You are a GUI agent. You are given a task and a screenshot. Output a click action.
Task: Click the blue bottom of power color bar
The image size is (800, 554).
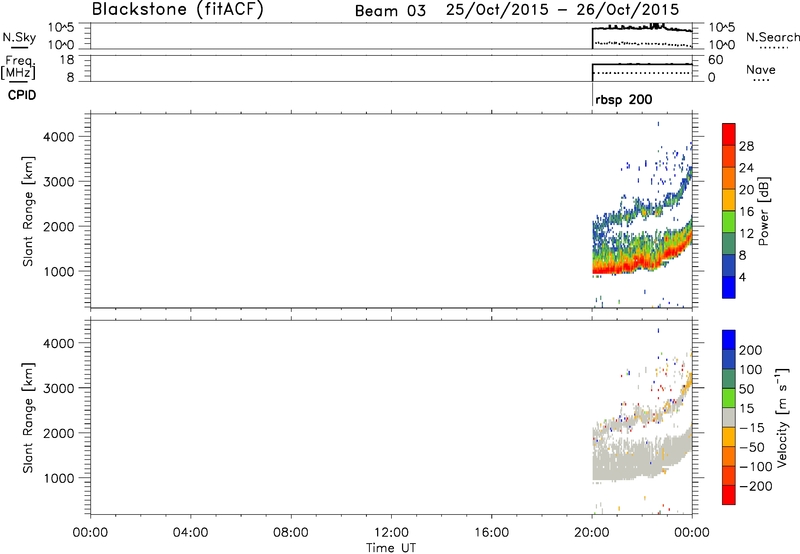coord(729,287)
